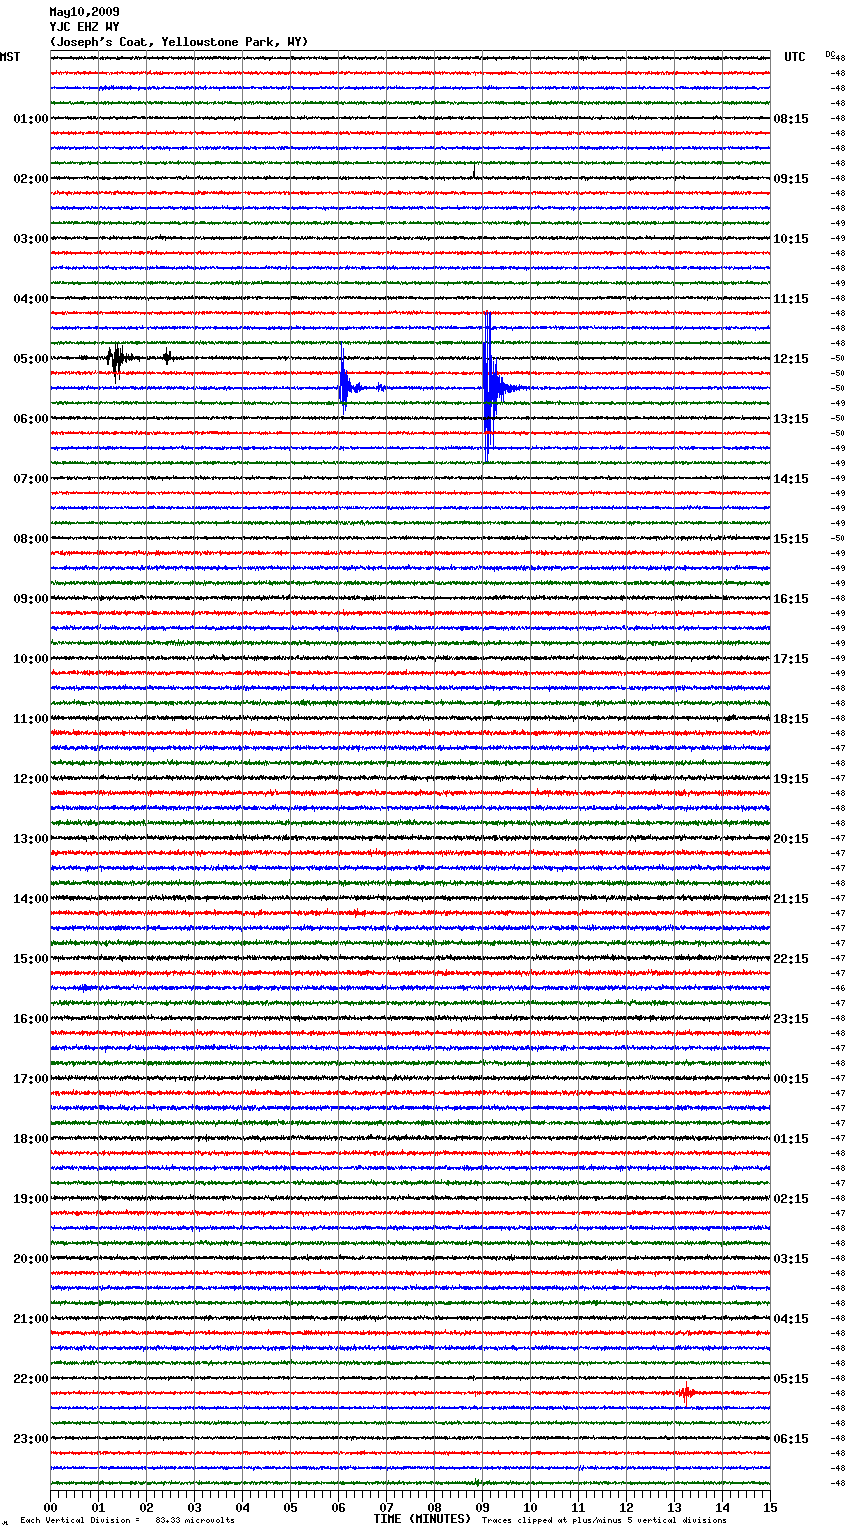Click the 12:15 UTC time label

791,359
